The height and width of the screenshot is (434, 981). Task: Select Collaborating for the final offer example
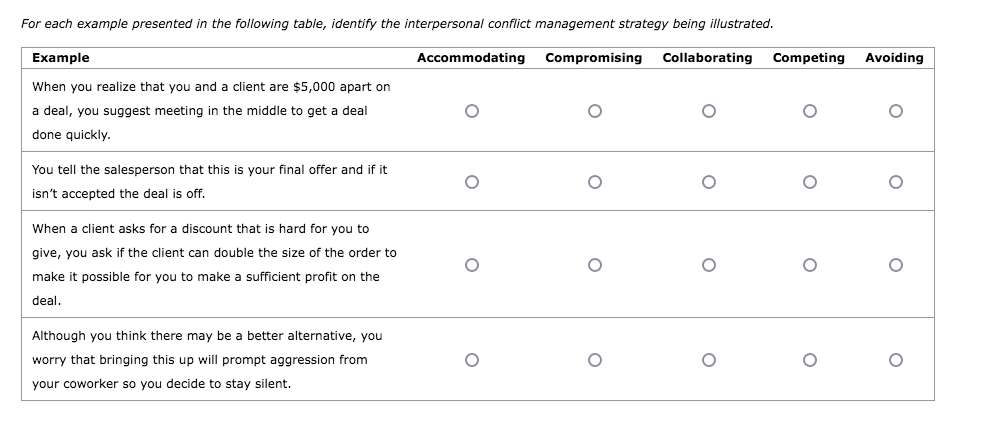707,182
